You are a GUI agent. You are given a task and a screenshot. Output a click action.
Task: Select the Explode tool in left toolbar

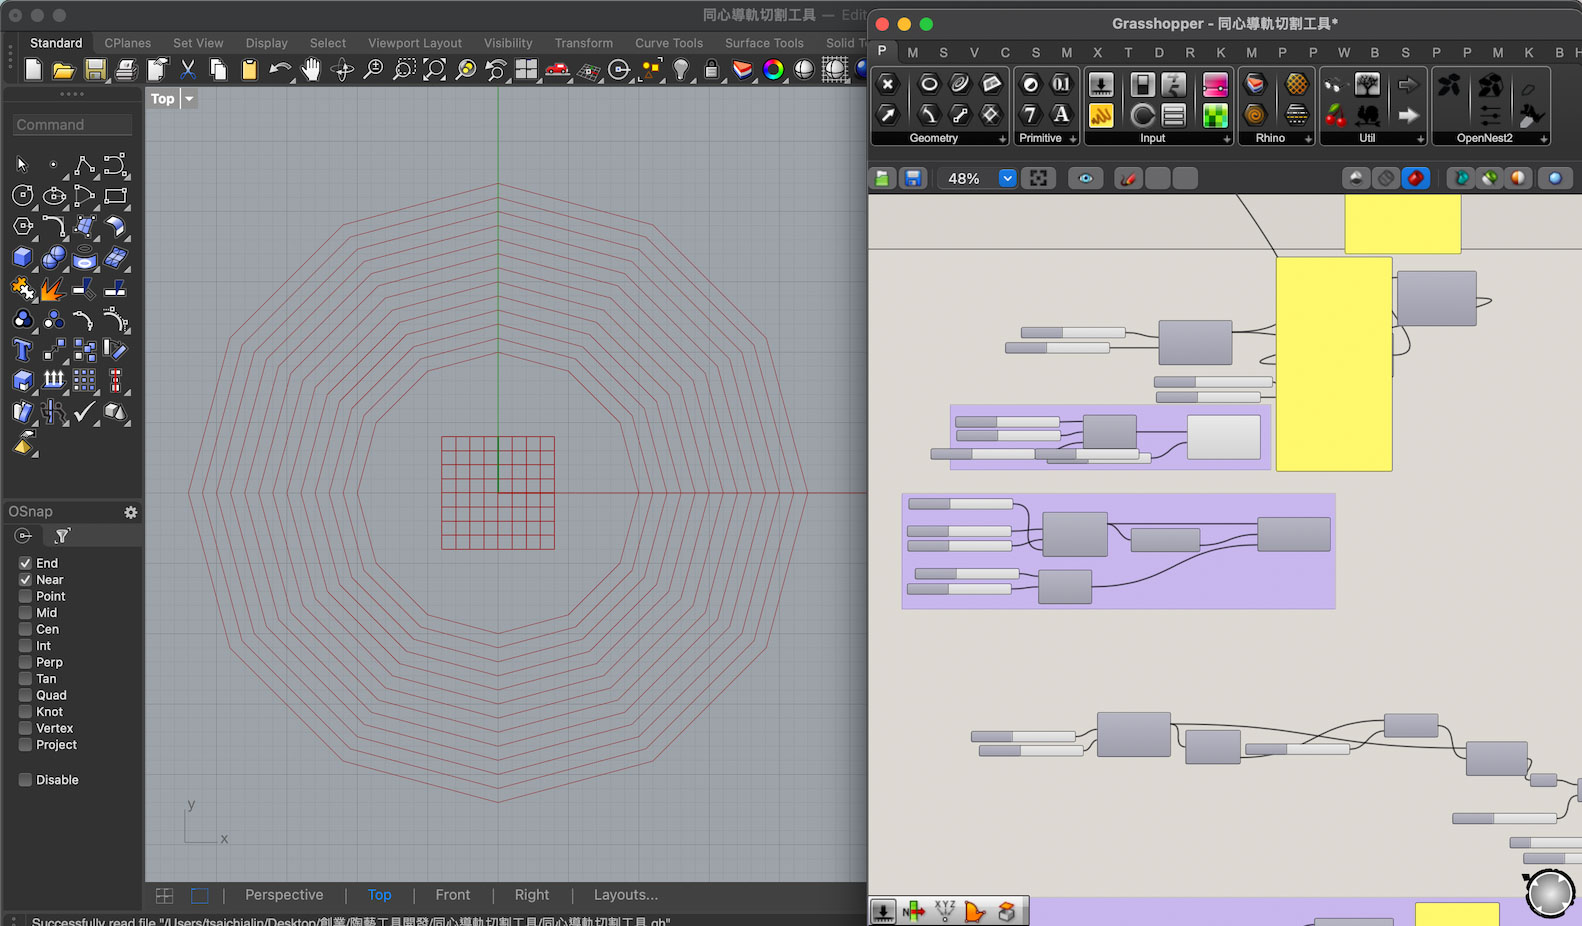[52, 290]
